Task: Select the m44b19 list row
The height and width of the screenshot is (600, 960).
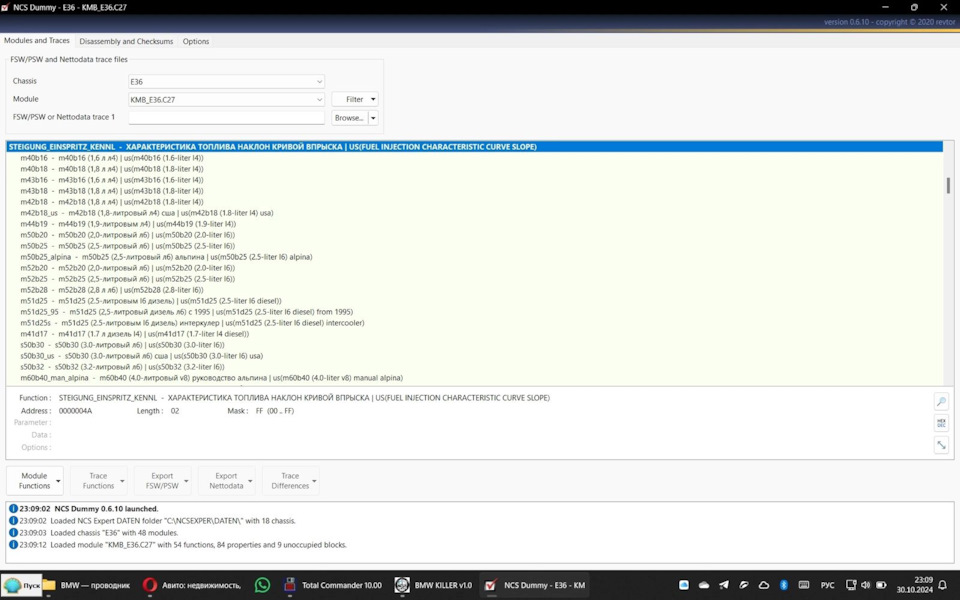Action: (474, 224)
